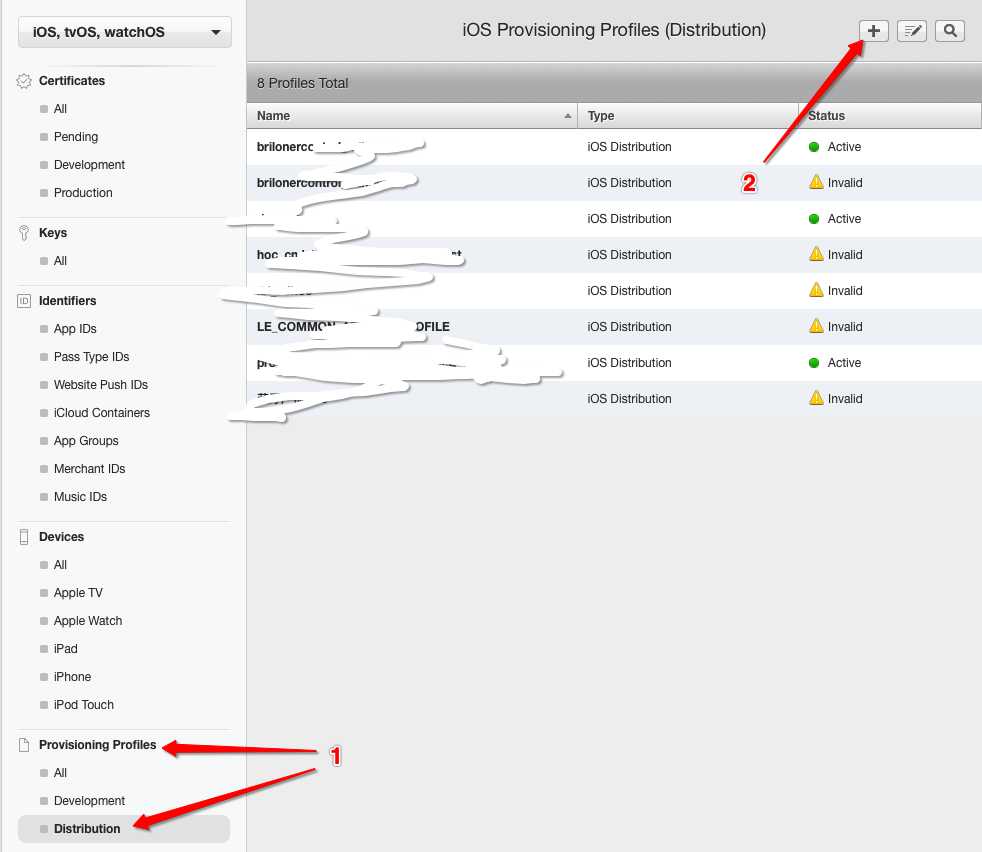This screenshot has width=982, height=852.
Task: Open the iOS, tvOS, watchOS platform dropdown
Action: coord(125,32)
